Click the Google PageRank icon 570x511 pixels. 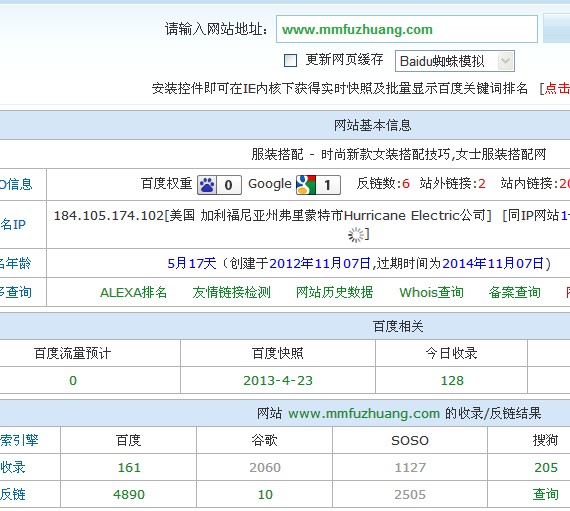click(x=306, y=185)
